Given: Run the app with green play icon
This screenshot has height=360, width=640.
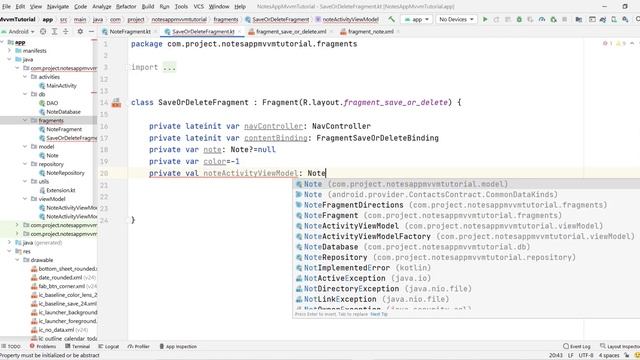Looking at the screenshot, I should [x=485, y=19].
